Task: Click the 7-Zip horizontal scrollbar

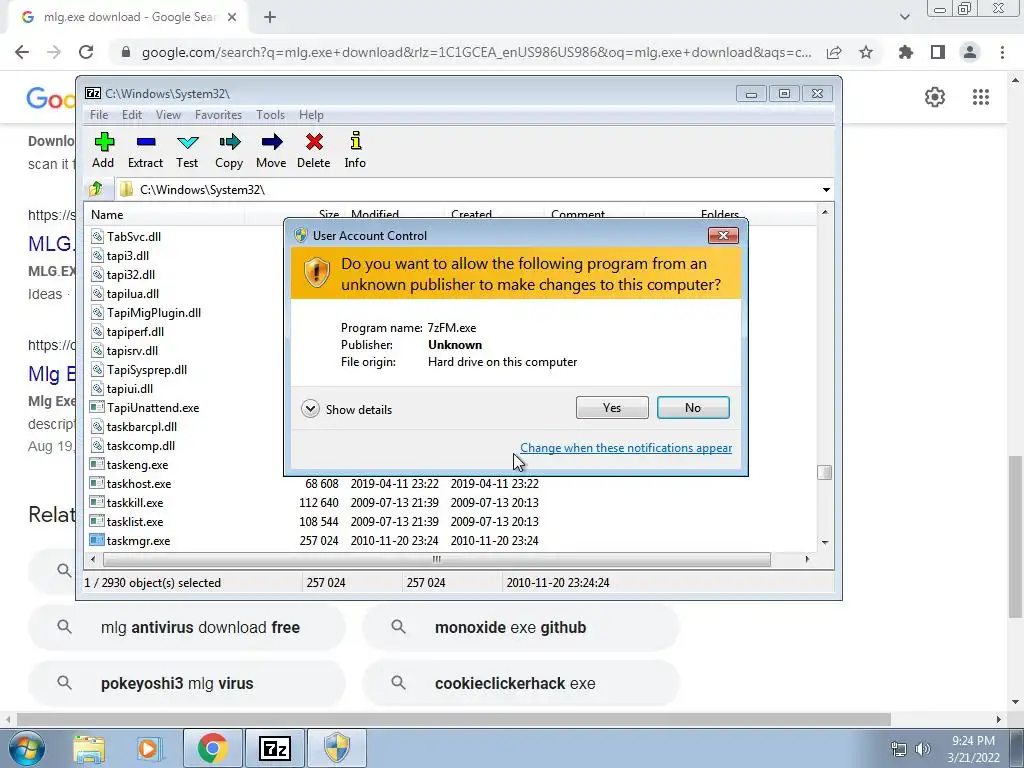Action: pos(436,559)
